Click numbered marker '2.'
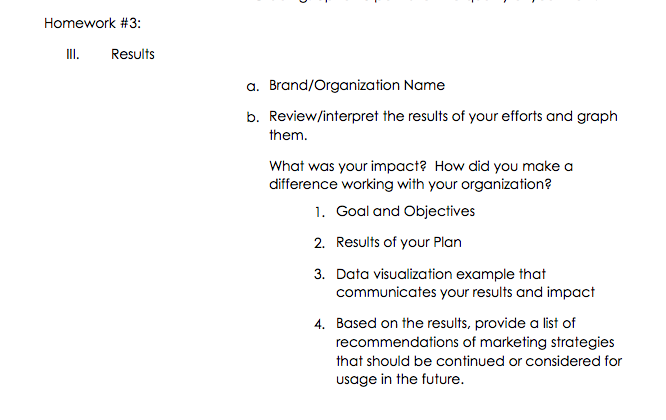The width and height of the screenshot is (666, 420). tap(319, 243)
